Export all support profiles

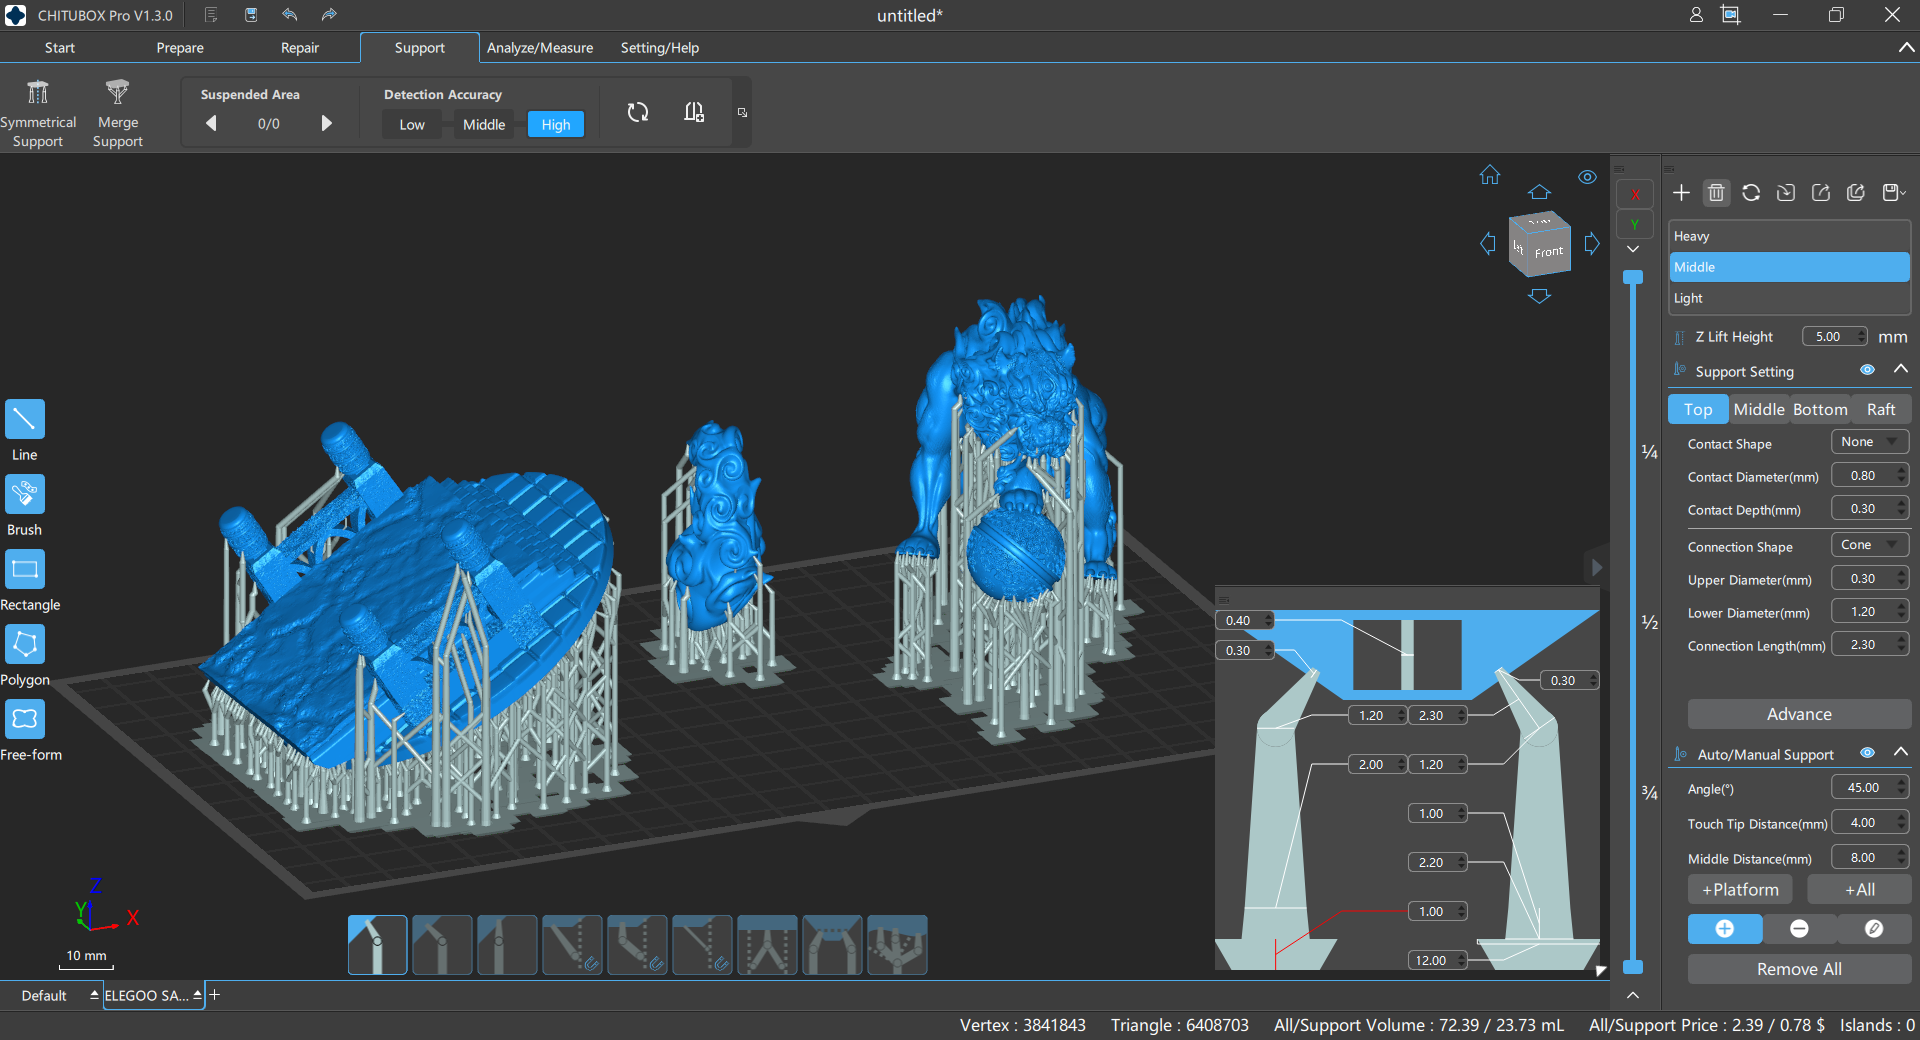[x=1856, y=193]
